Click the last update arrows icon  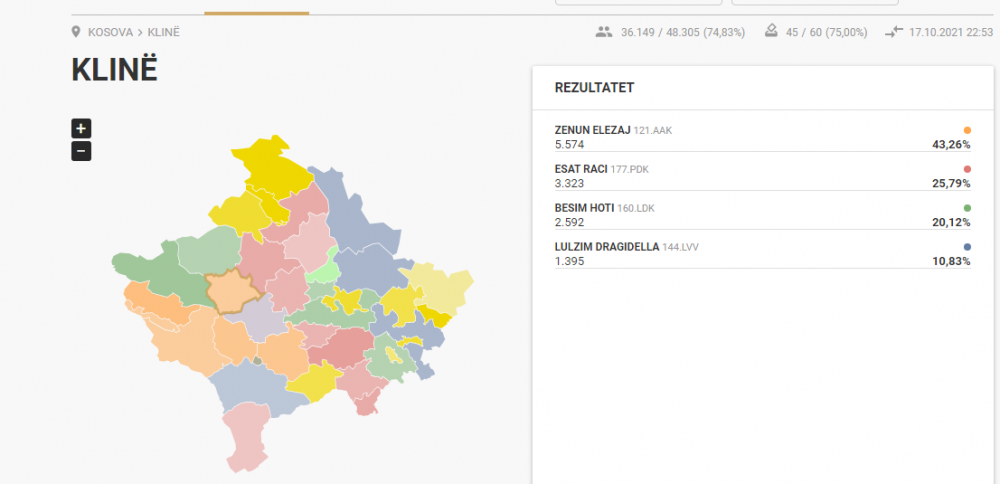click(x=894, y=32)
